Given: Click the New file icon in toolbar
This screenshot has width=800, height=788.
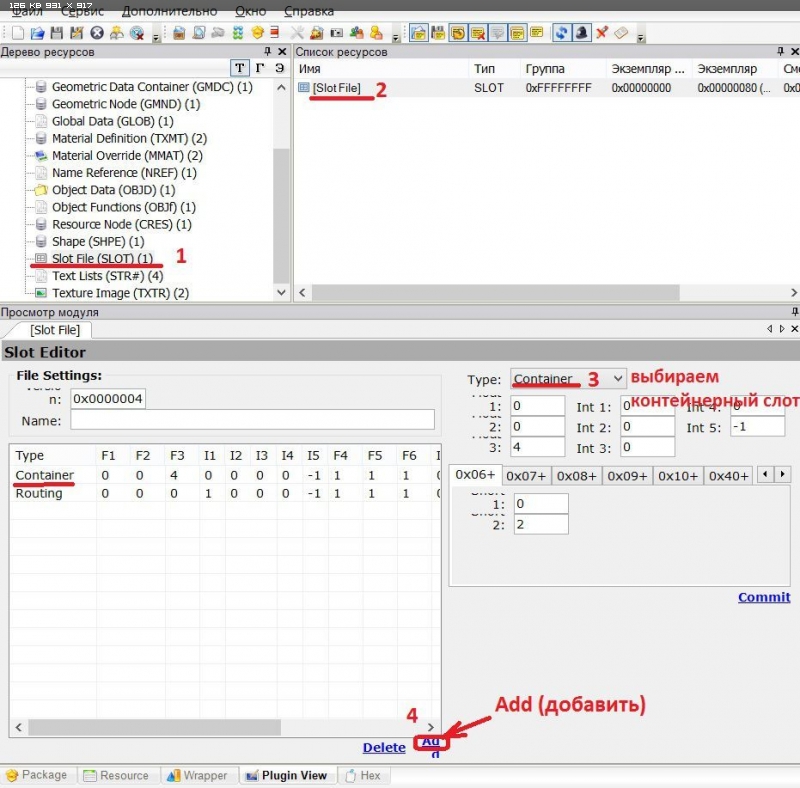Looking at the screenshot, I should (16, 33).
